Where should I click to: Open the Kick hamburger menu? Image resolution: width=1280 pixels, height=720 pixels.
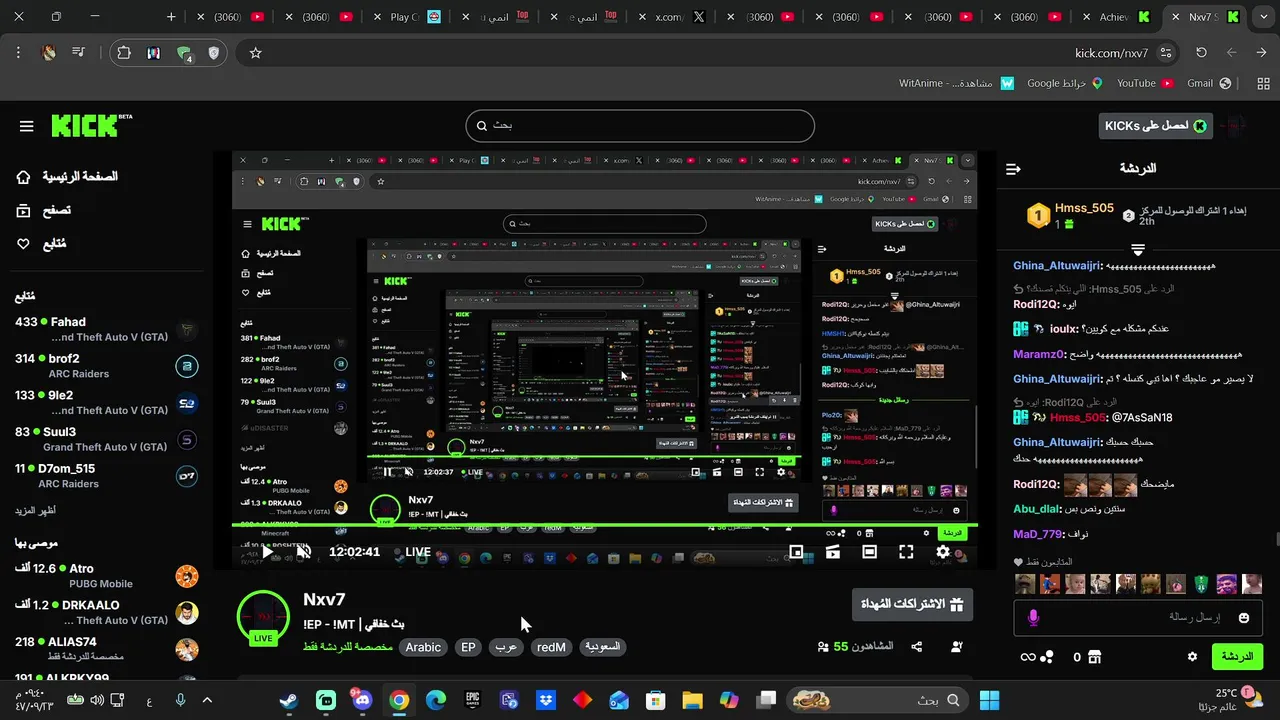pos(27,126)
